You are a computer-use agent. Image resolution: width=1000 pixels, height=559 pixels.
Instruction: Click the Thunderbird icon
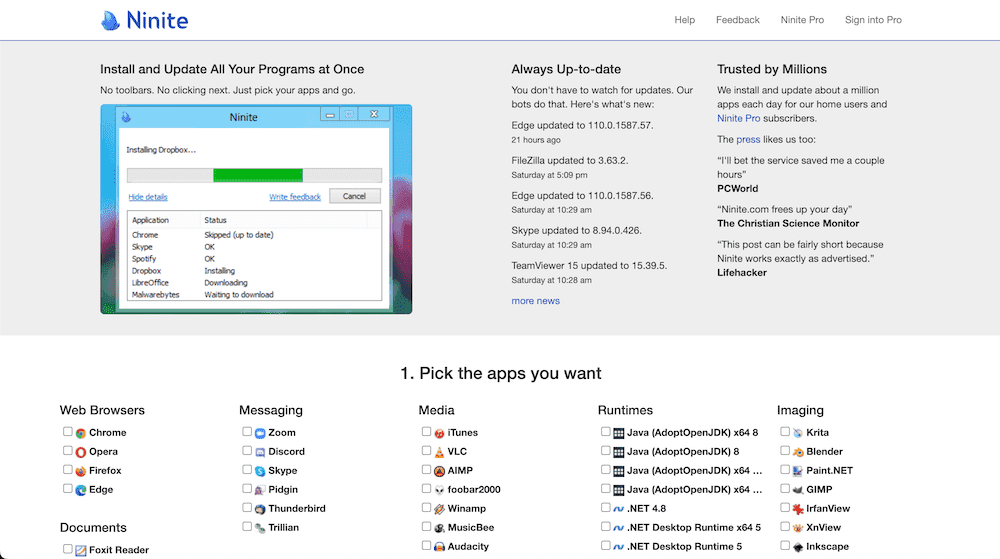pyautogui.click(x=260, y=509)
